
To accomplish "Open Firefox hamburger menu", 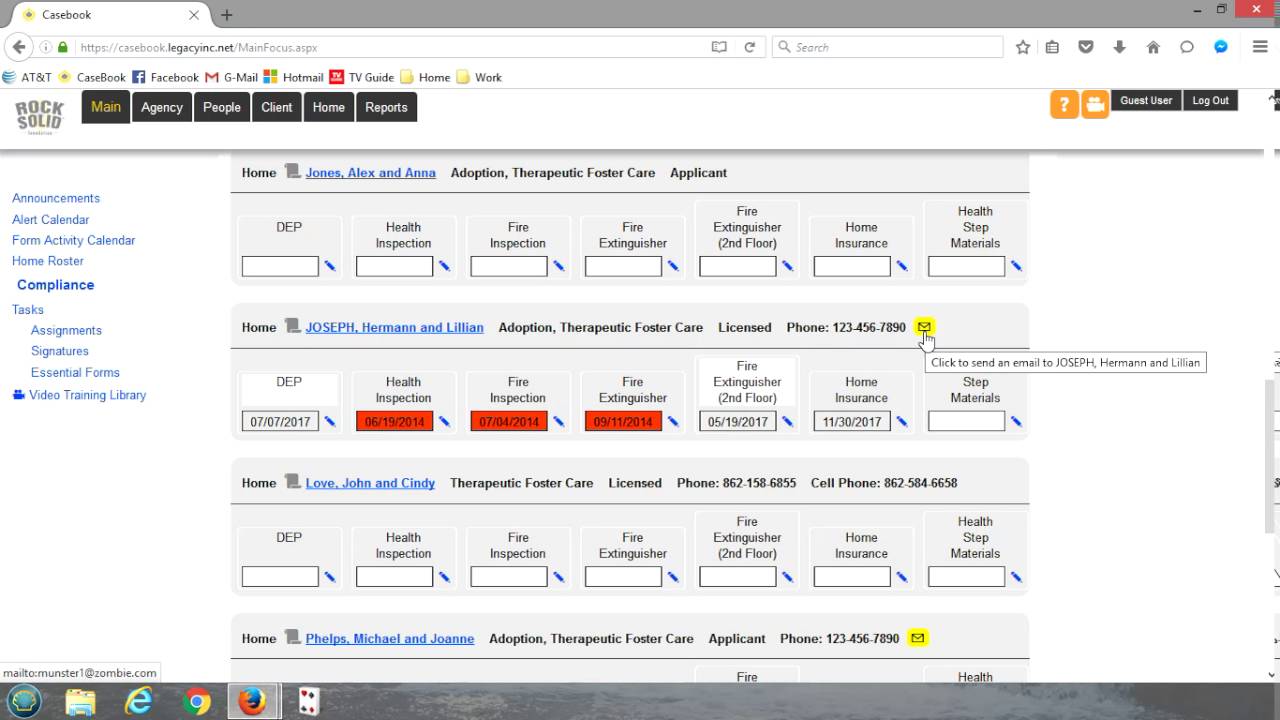I will (x=1260, y=47).
